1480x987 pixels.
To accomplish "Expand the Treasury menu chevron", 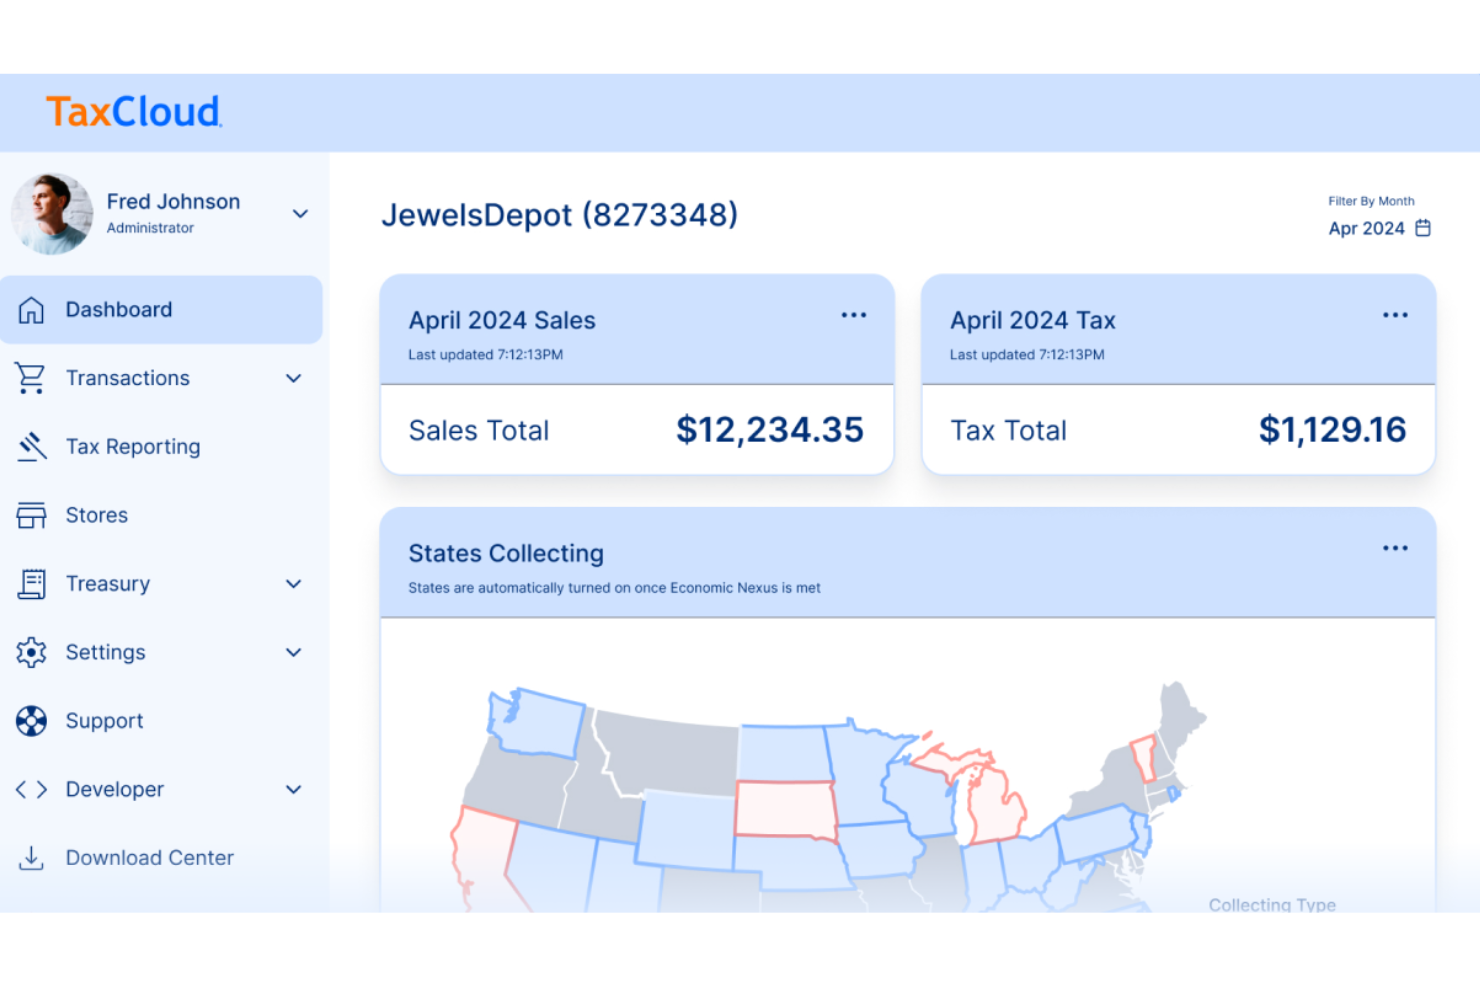I will click(x=293, y=584).
